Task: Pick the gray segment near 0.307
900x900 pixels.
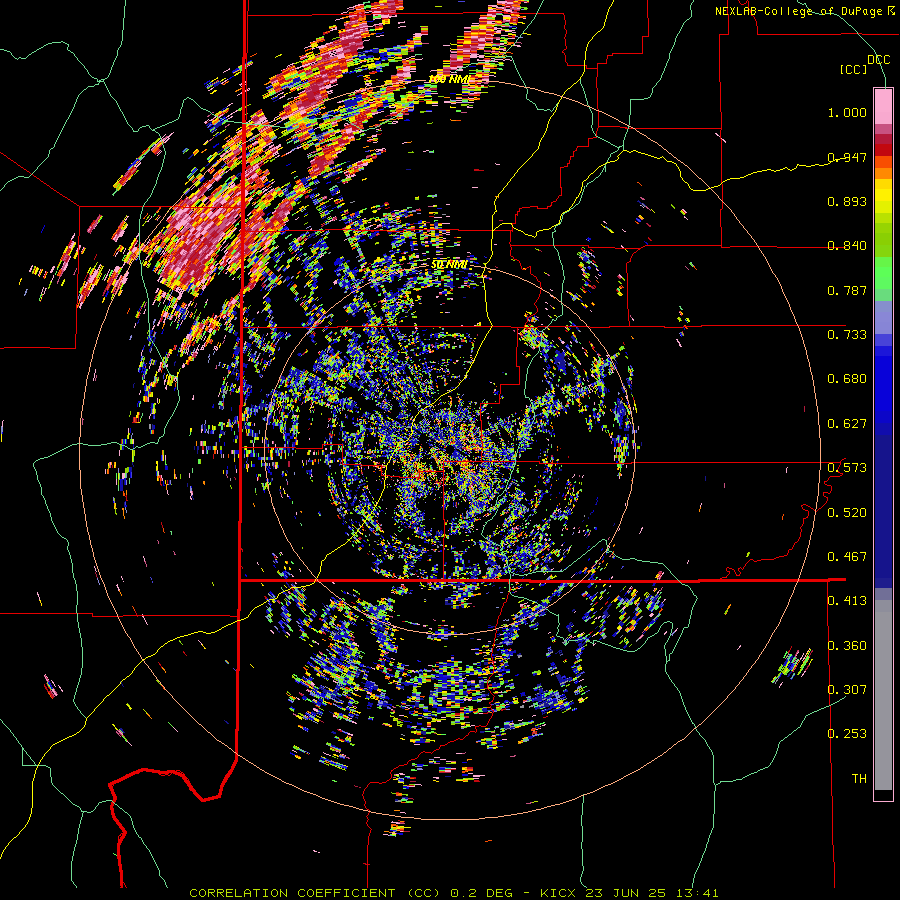Action: pos(883,695)
